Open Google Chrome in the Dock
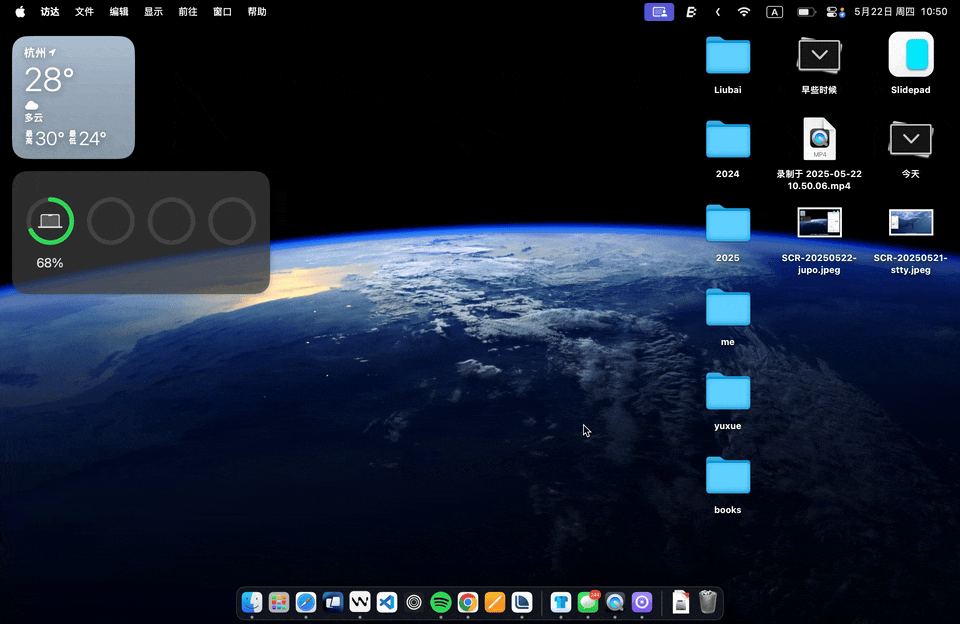Screen dimensions: 960x624 pos(468,603)
